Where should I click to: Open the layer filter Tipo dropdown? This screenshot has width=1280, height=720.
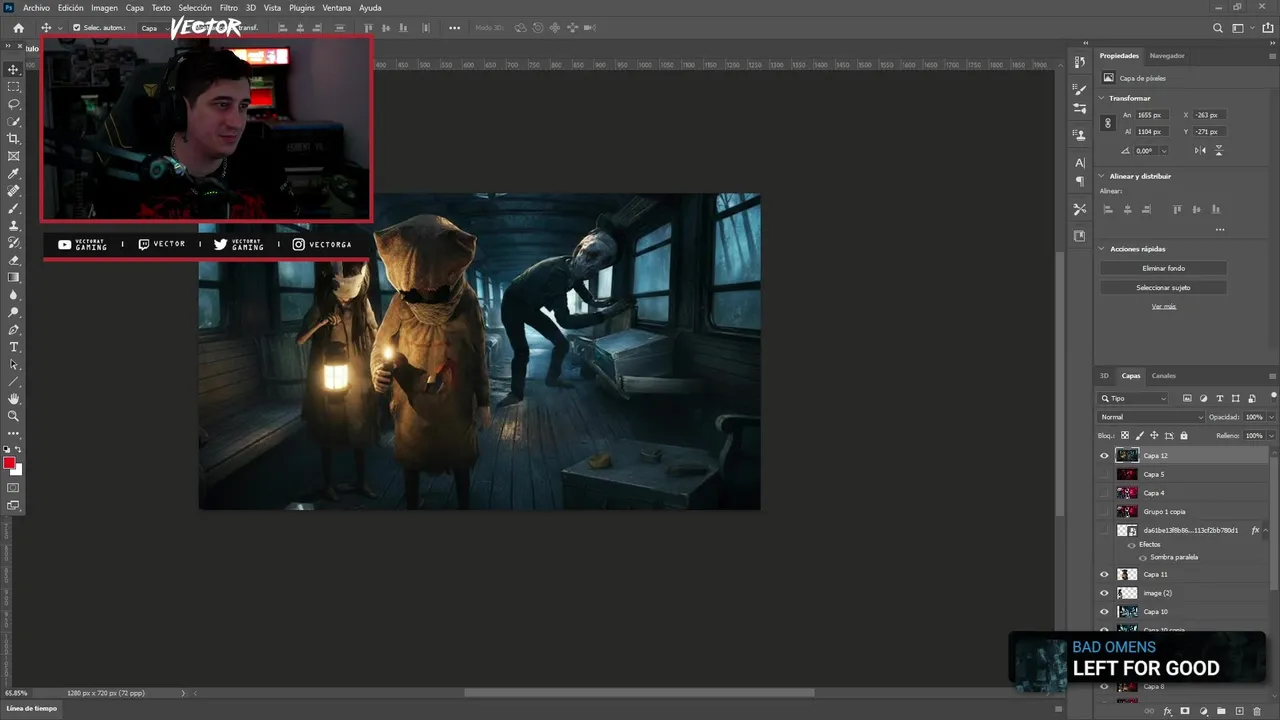[x=1133, y=398]
